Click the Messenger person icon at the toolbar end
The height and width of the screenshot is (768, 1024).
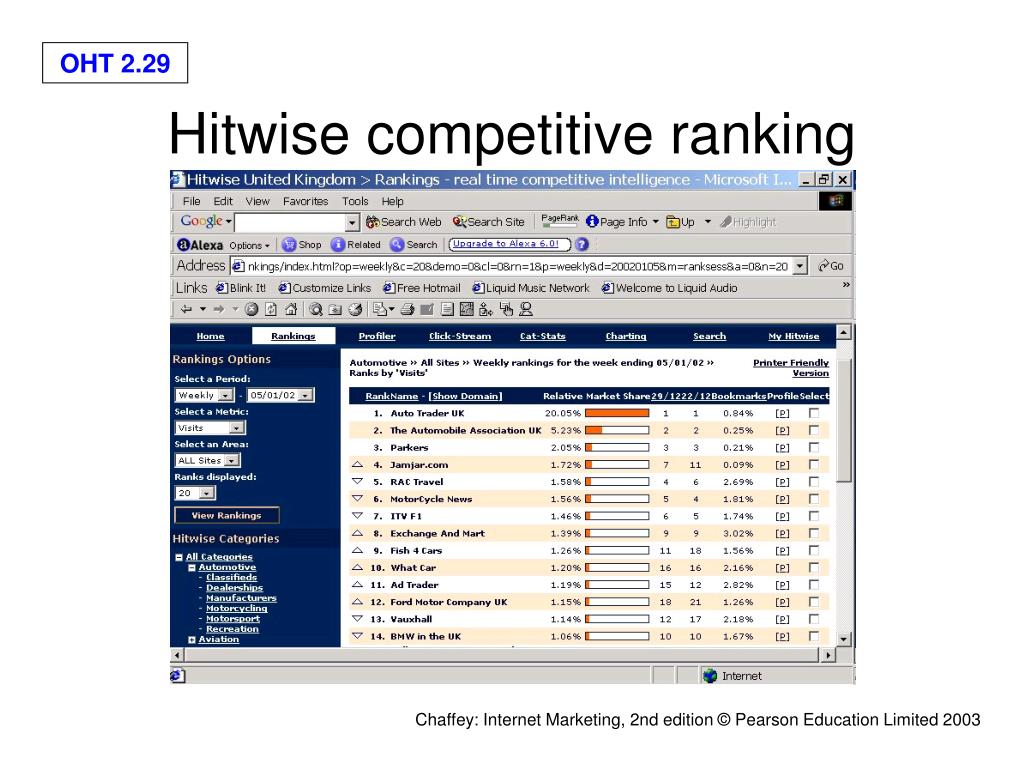pyautogui.click(x=526, y=309)
